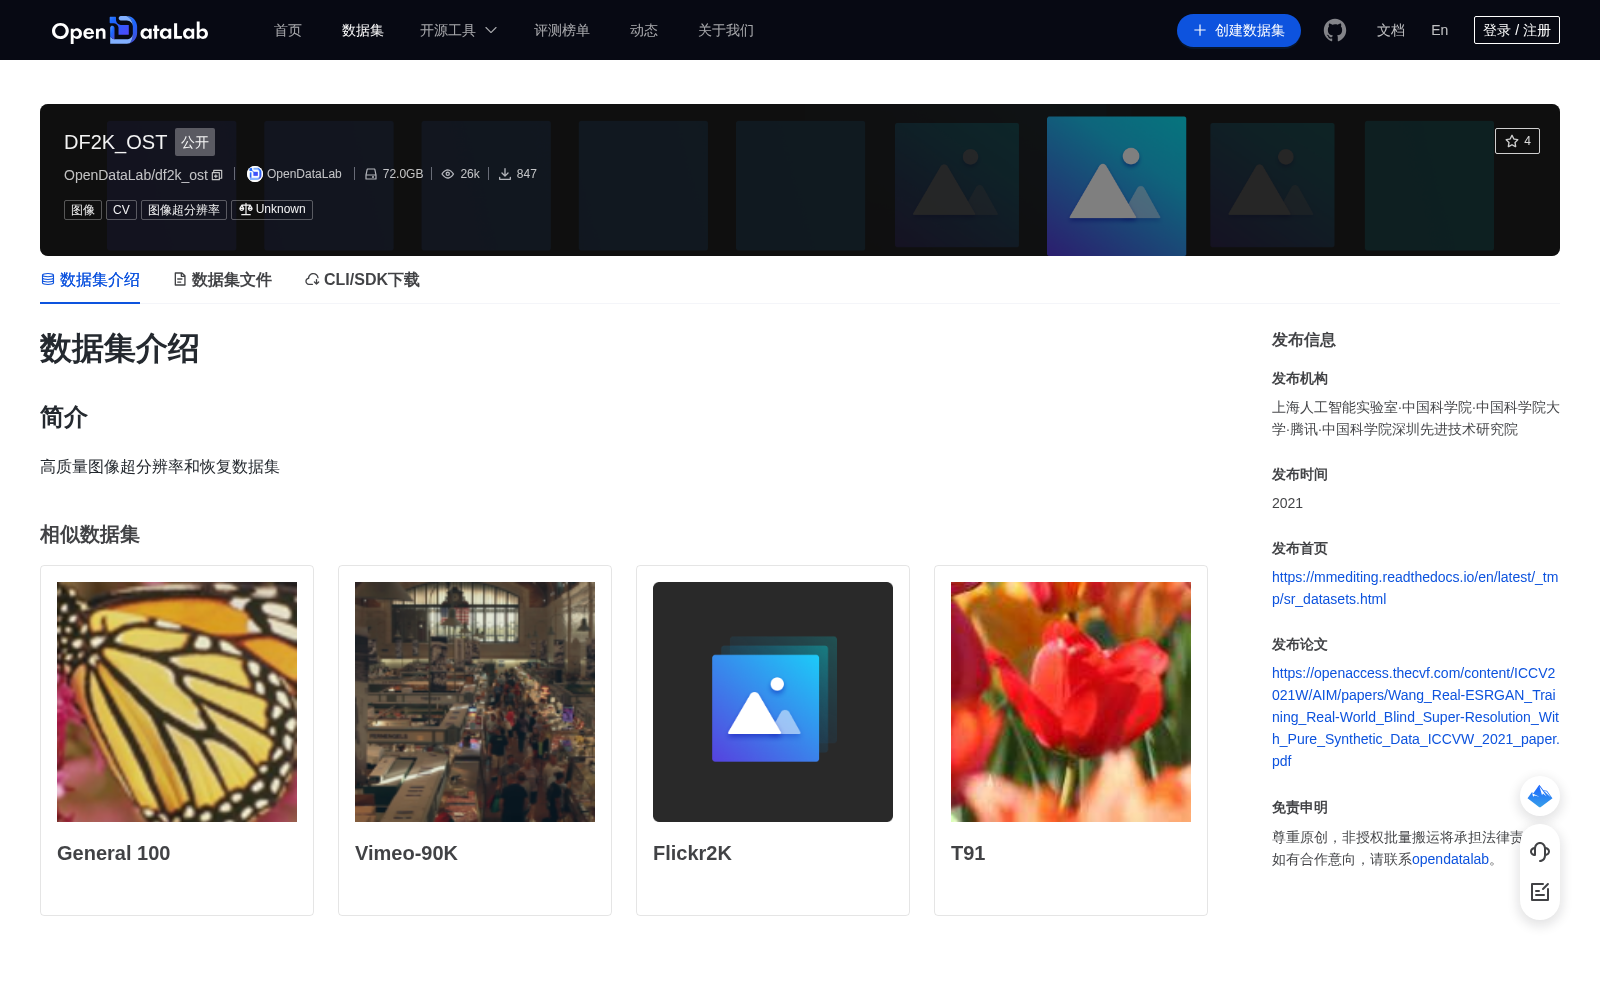Click the Flickr2K dataset title
1600x1000 pixels.
[692, 853]
